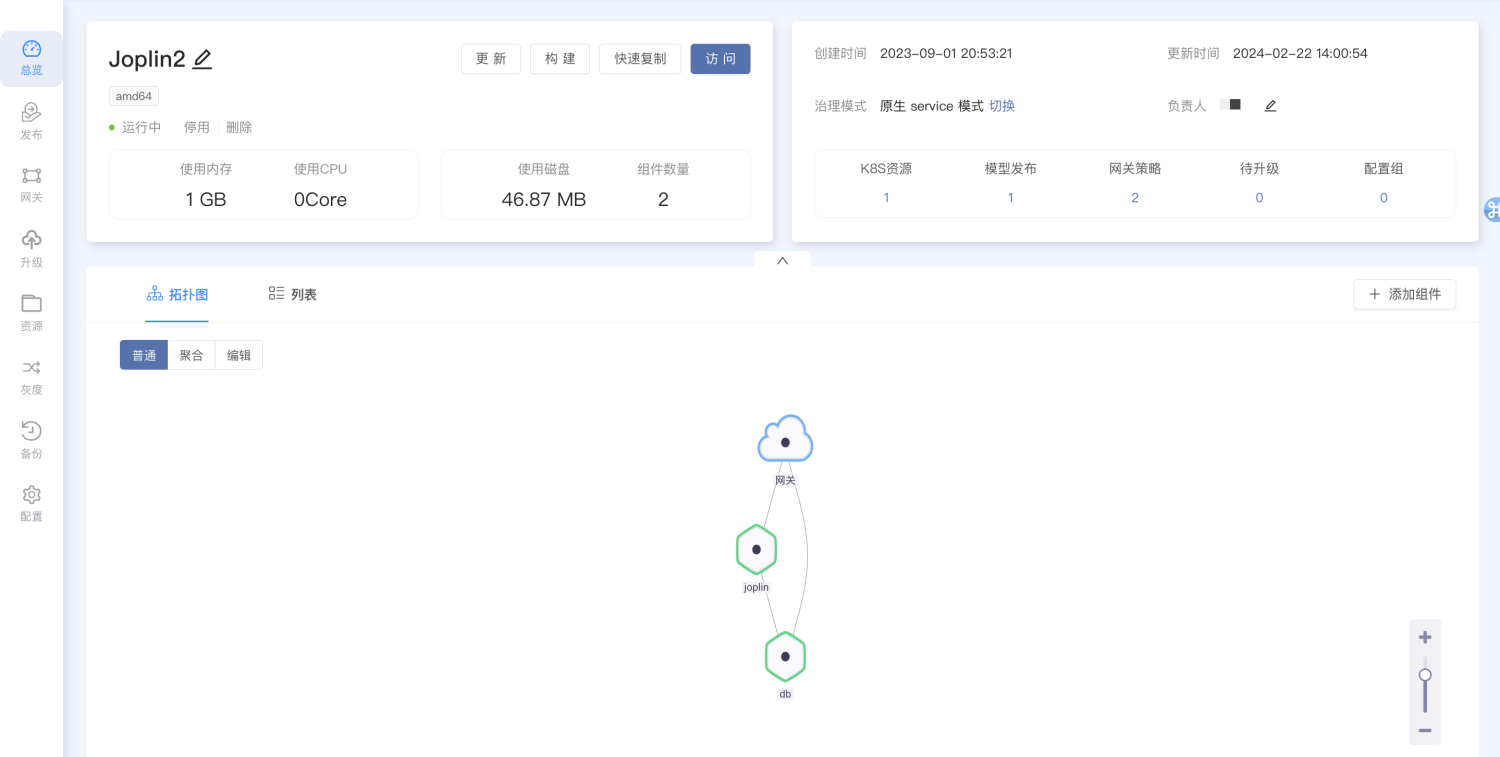Open the 配置组 count value
1500x757 pixels.
pos(1384,198)
